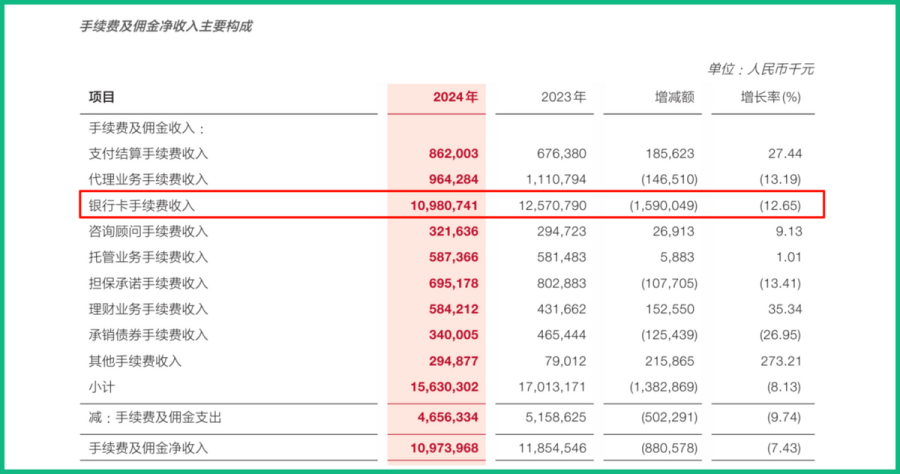Select the 咨询顾问手续费收入 row label

[148, 231]
